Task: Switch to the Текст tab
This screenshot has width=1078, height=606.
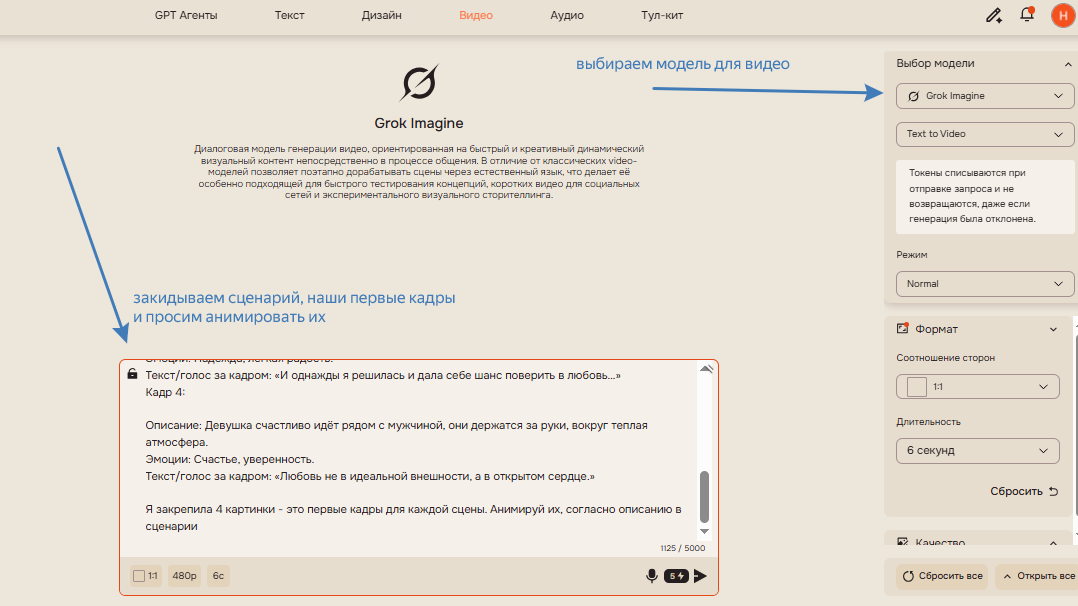Action: tap(289, 15)
